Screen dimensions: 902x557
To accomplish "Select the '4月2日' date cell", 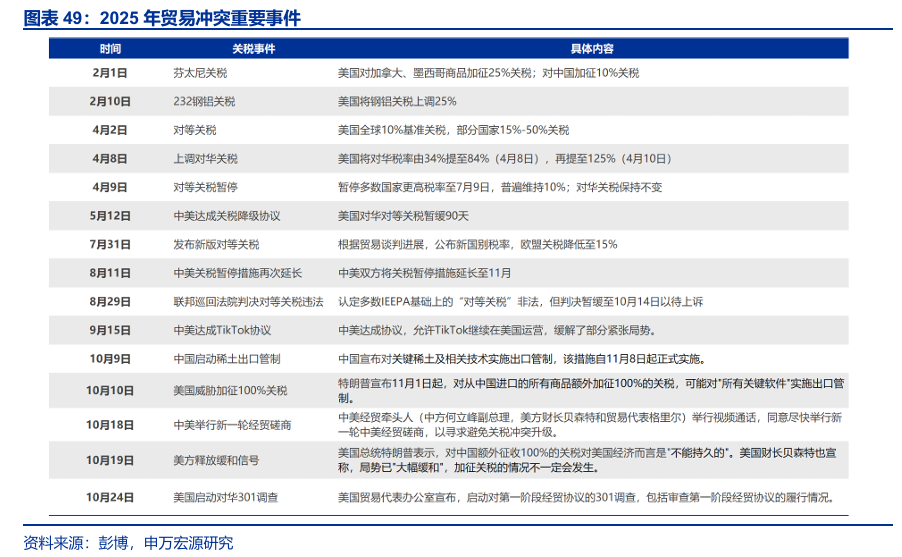I will 110,130.
